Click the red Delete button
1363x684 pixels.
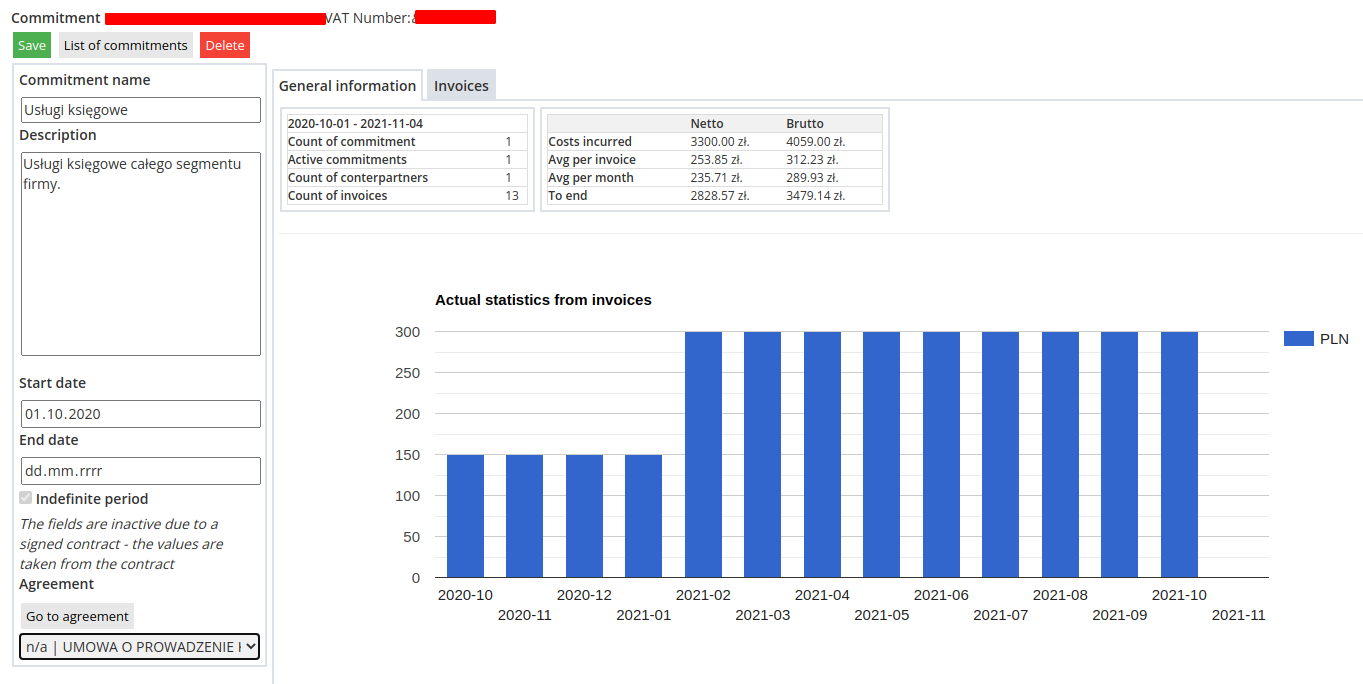225,45
